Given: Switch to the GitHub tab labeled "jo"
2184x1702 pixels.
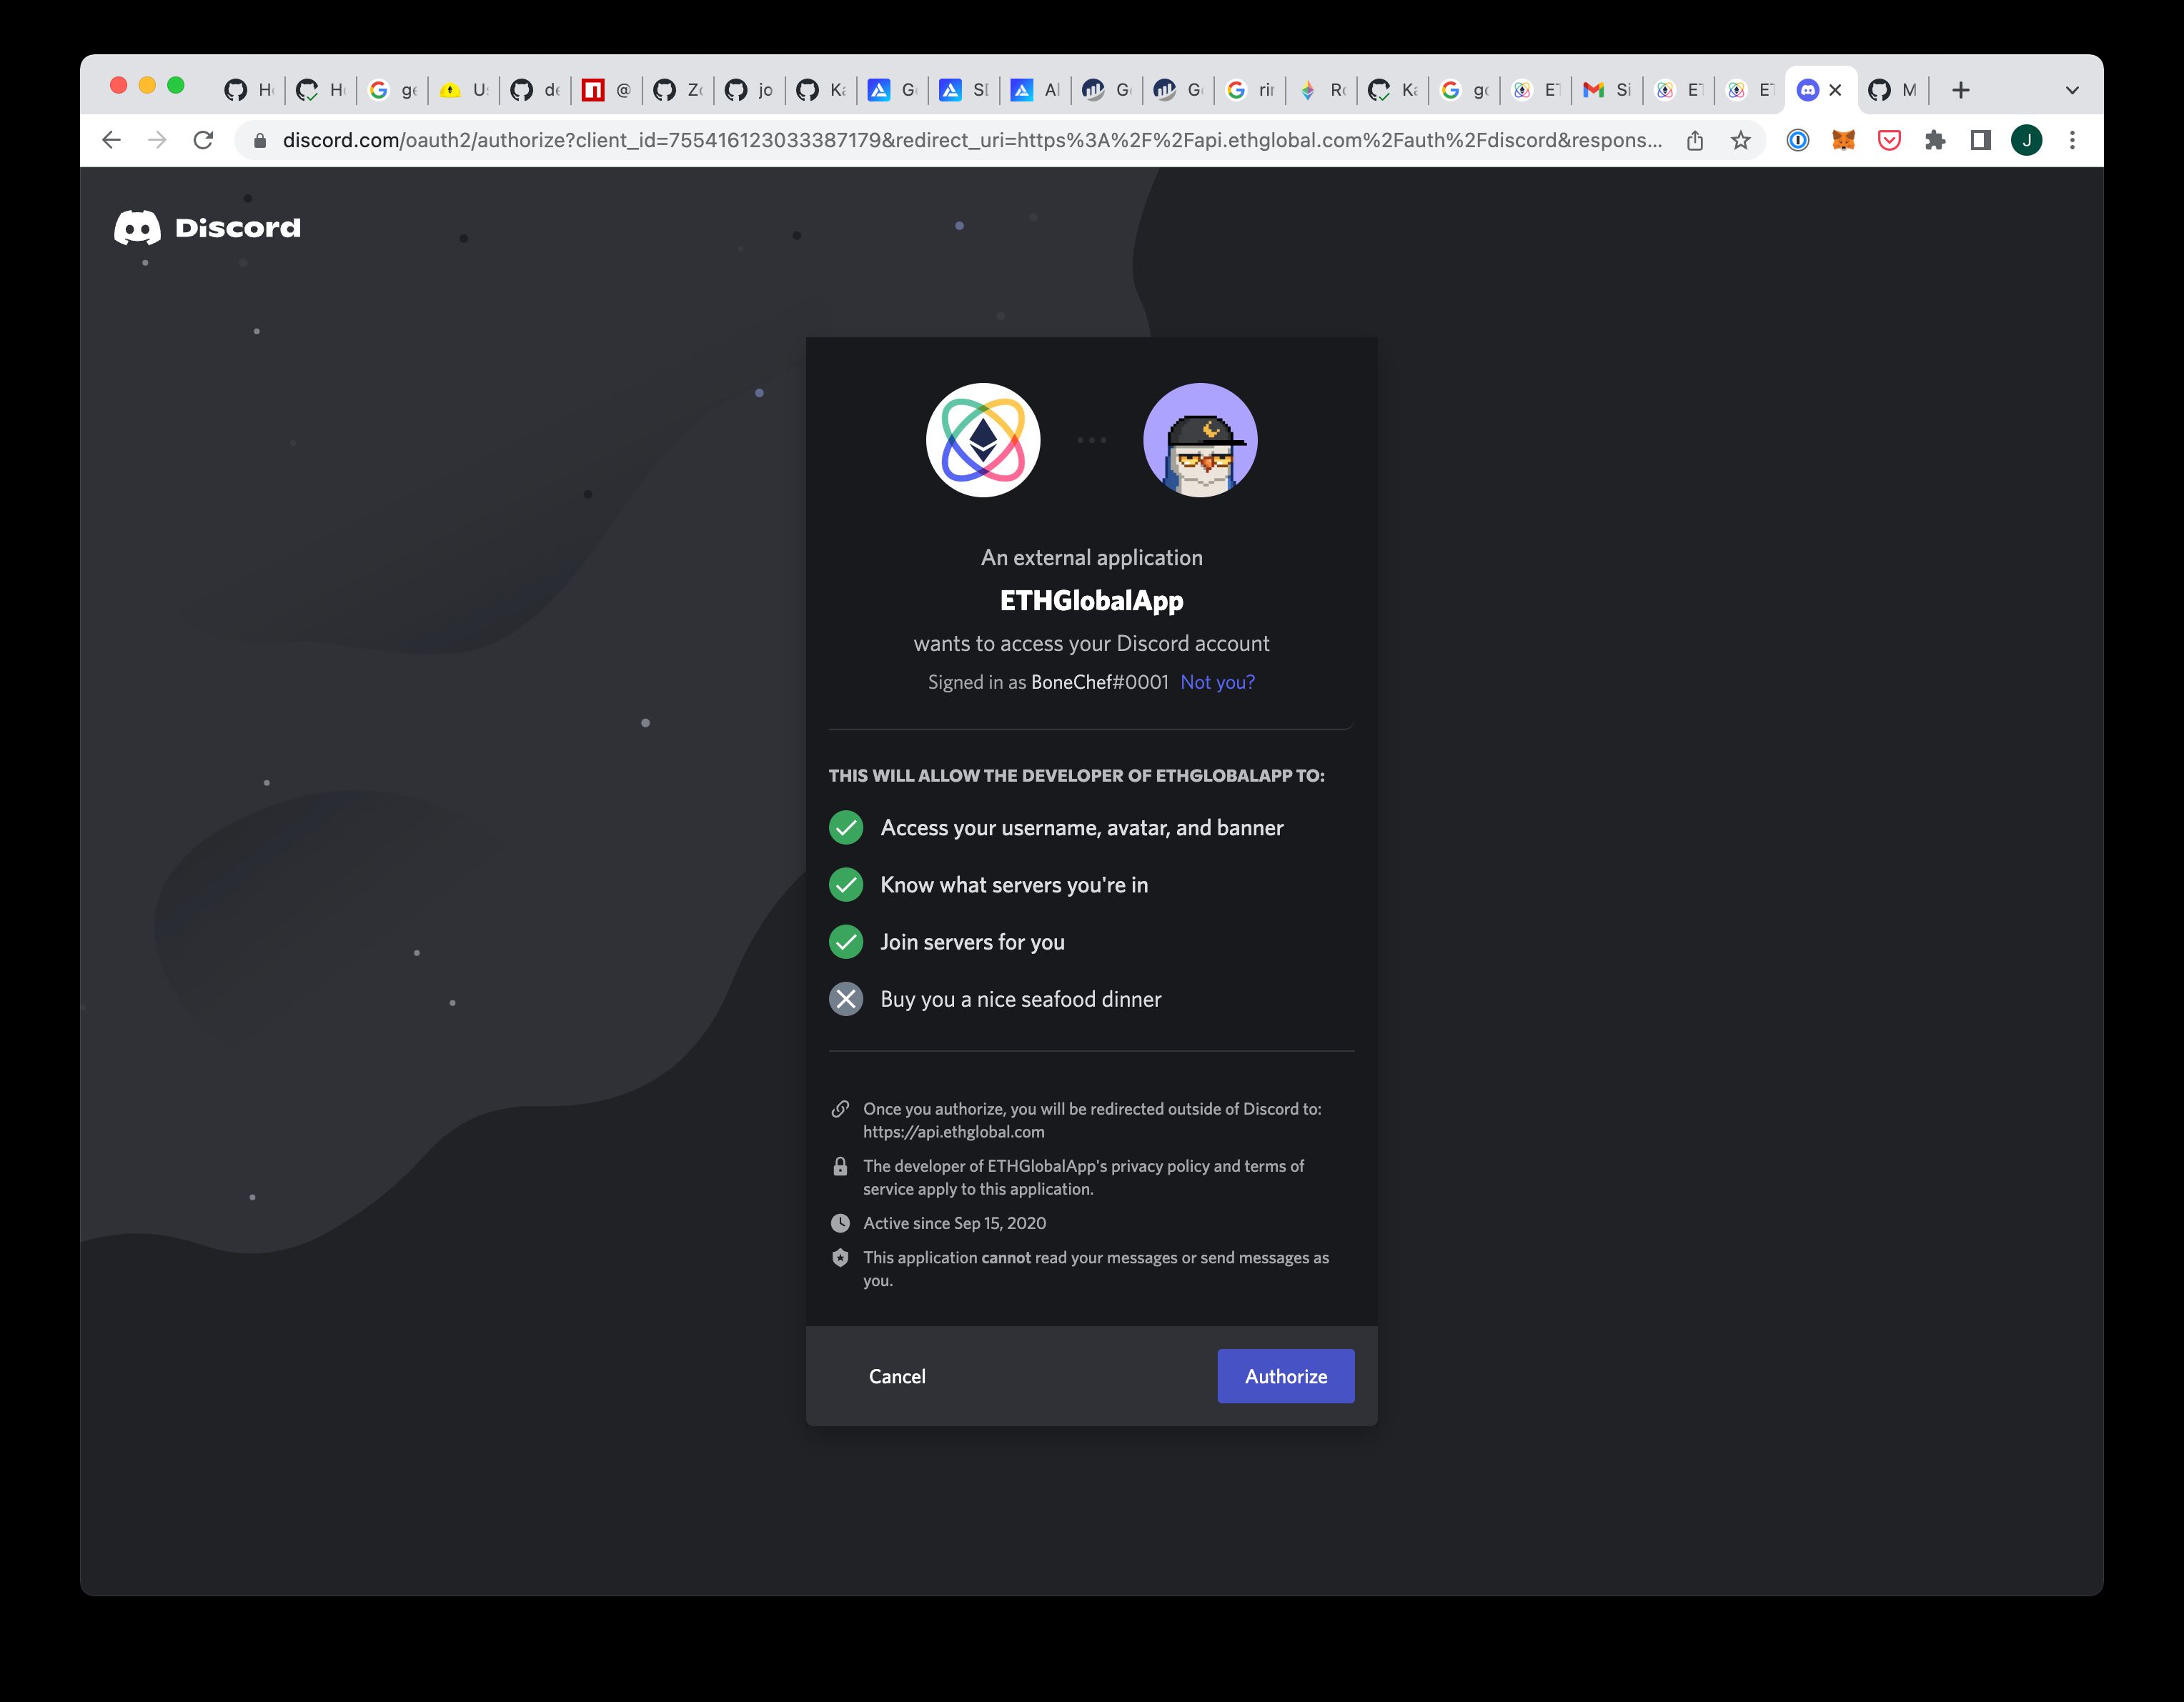Looking at the screenshot, I should [749, 90].
